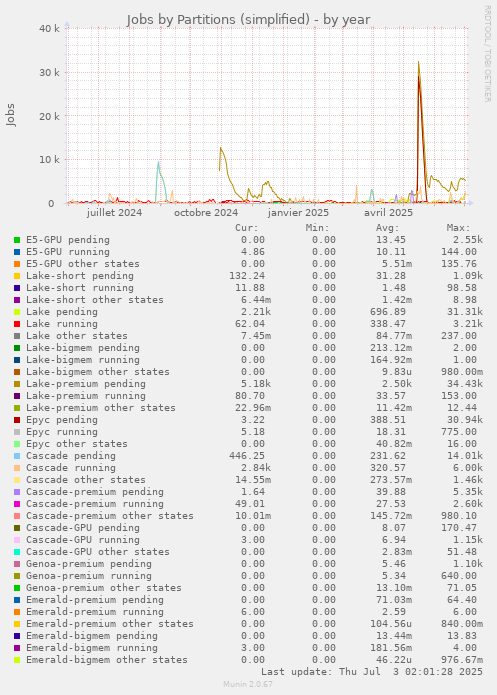This screenshot has width=497, height=695.
Task: Click the 'Lake-premium other states' legend label
Action: click(101, 408)
